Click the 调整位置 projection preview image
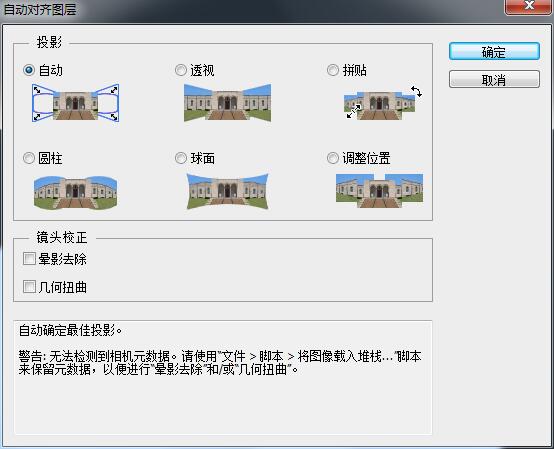The image size is (554, 449). click(x=379, y=191)
